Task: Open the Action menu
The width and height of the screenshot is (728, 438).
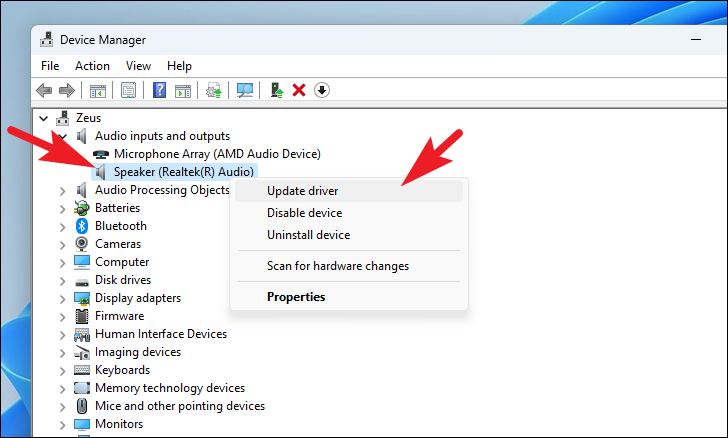Action: click(x=92, y=66)
